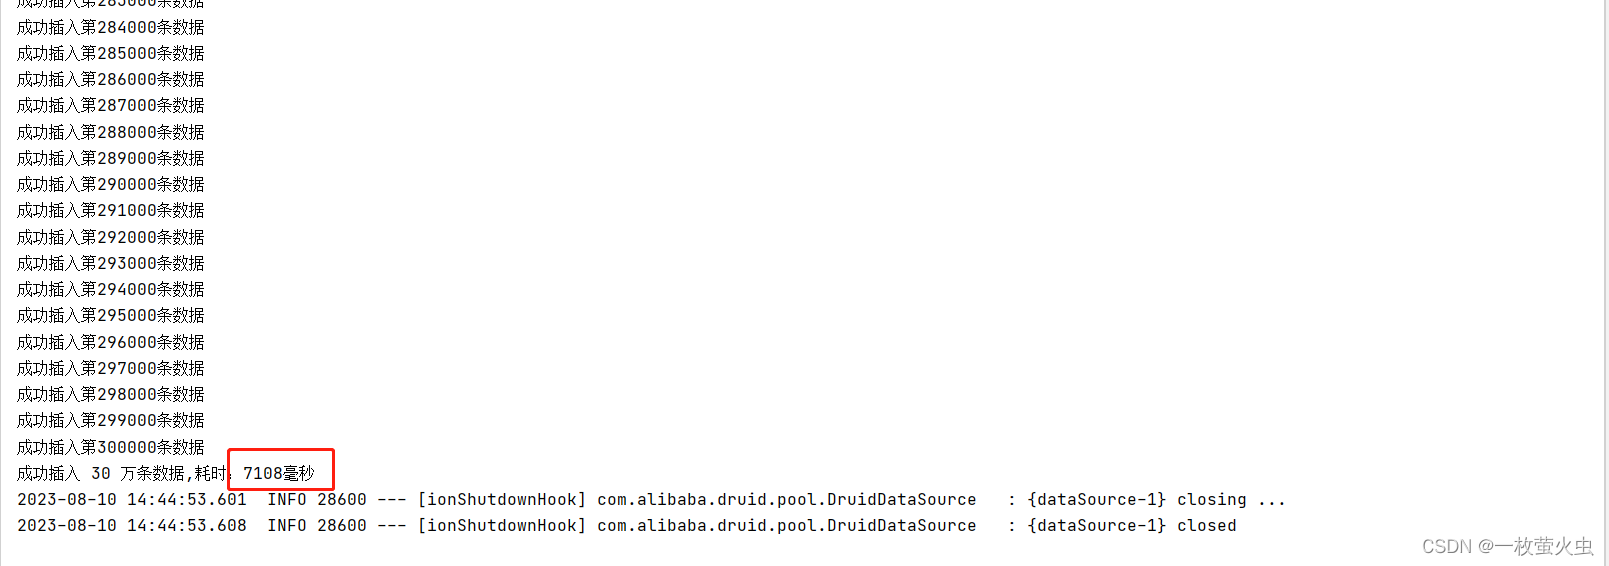The image size is (1609, 566).
Task: Click the timestamp 14:44:53.601
Action: [187, 499]
